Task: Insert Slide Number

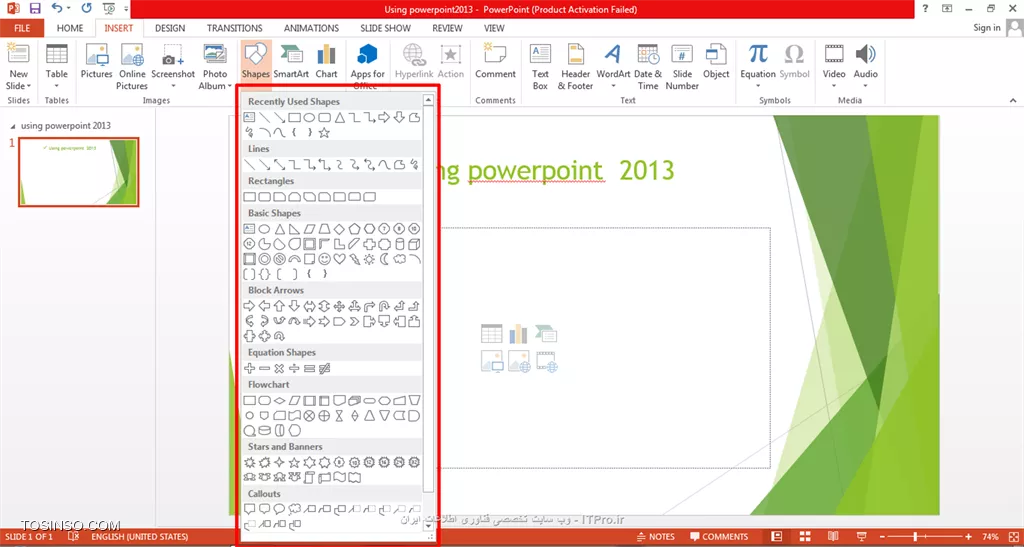Action: point(682,67)
